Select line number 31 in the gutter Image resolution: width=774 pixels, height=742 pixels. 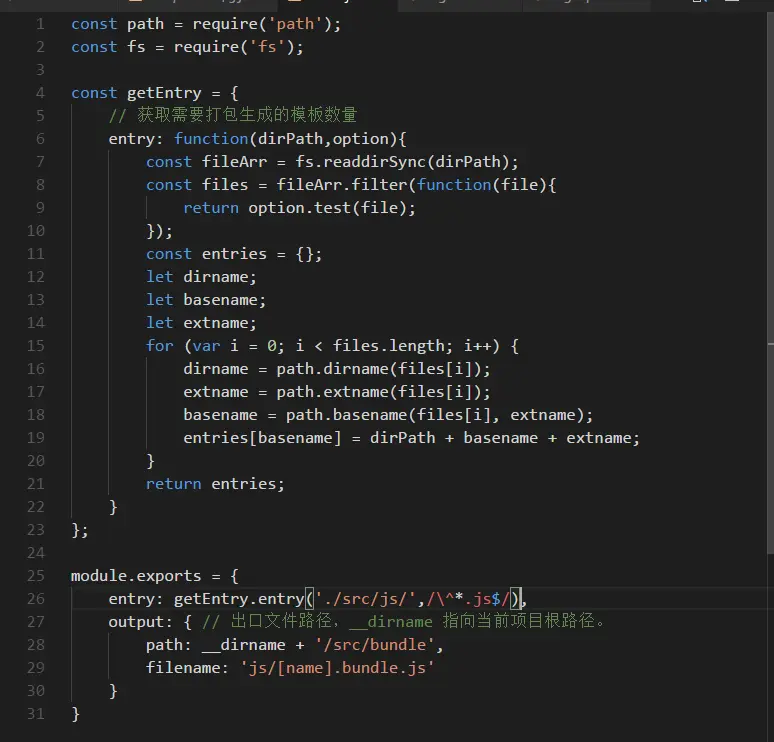pyautogui.click(x=36, y=714)
